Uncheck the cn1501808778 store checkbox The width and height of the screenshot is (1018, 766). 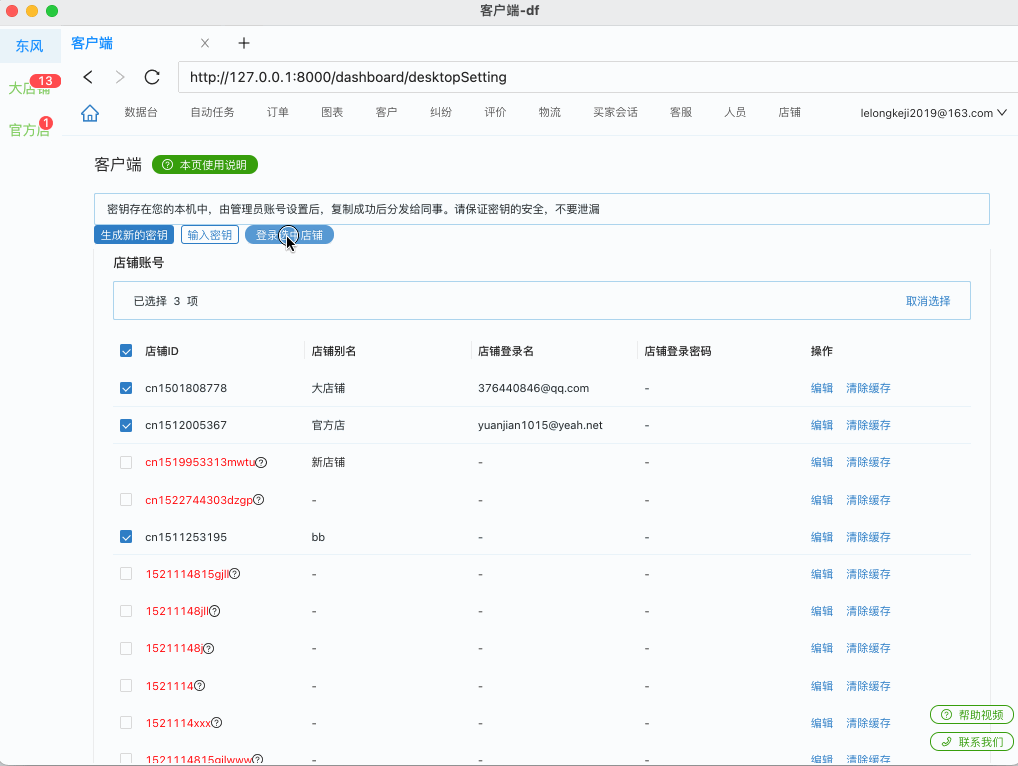(x=126, y=388)
